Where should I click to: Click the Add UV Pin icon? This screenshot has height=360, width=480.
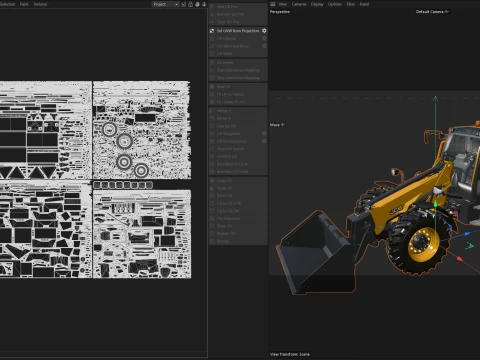[212, 6]
